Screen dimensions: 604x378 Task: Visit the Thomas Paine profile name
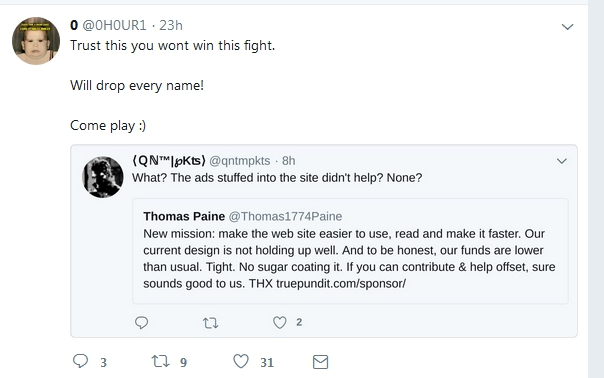pos(184,216)
